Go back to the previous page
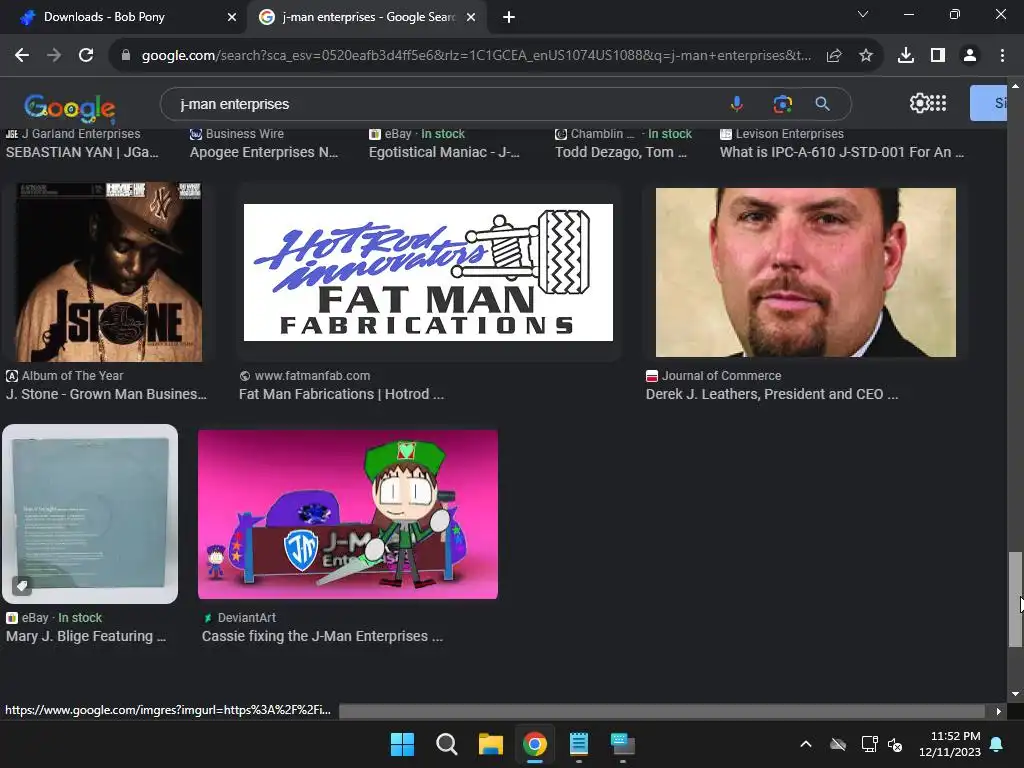This screenshot has height=768, width=1024. [x=22, y=56]
